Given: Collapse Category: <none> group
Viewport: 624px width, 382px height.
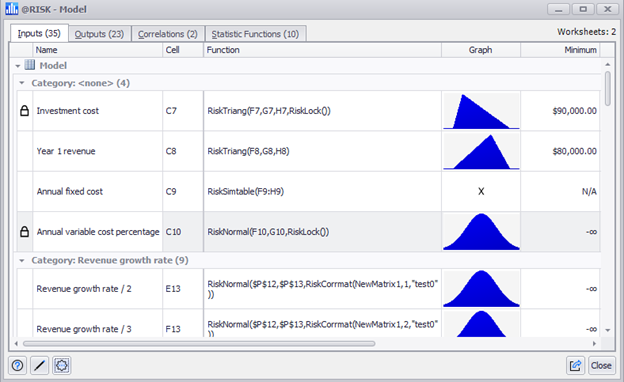Looking at the screenshot, I should pyautogui.click(x=22, y=83).
